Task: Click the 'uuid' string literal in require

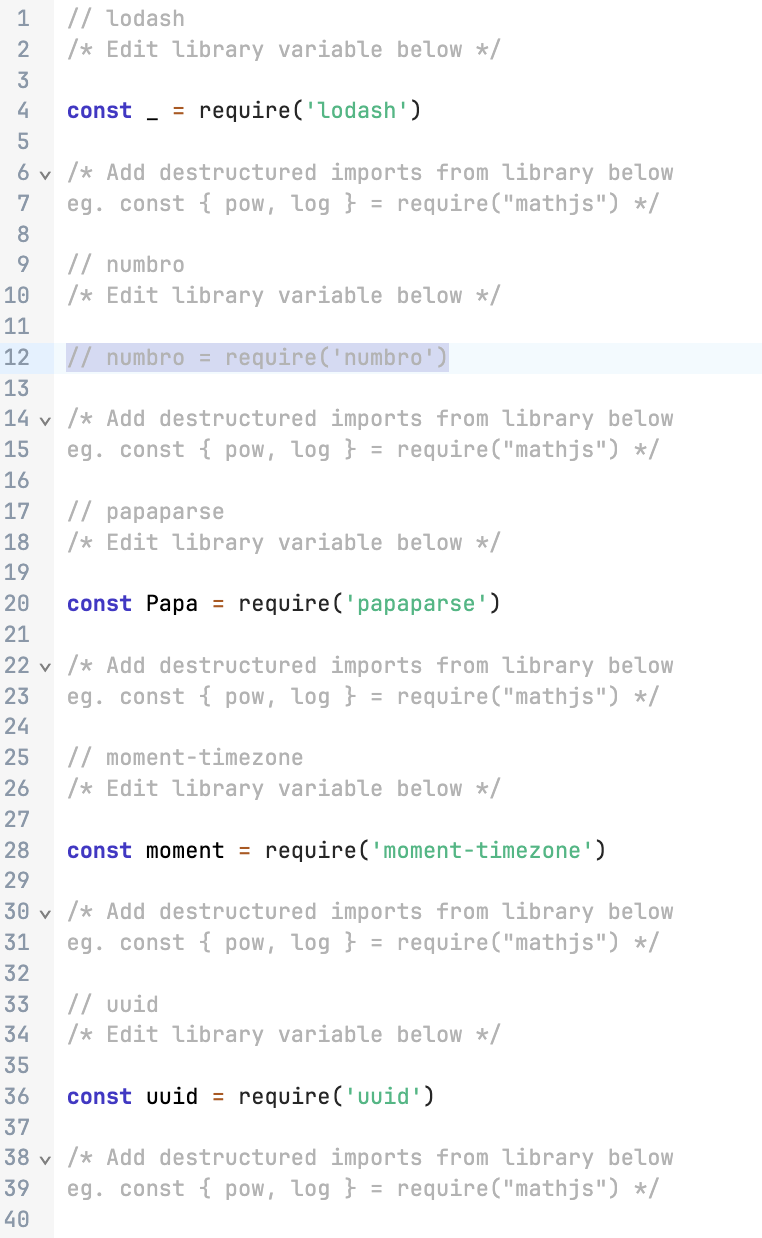Action: tap(383, 1097)
